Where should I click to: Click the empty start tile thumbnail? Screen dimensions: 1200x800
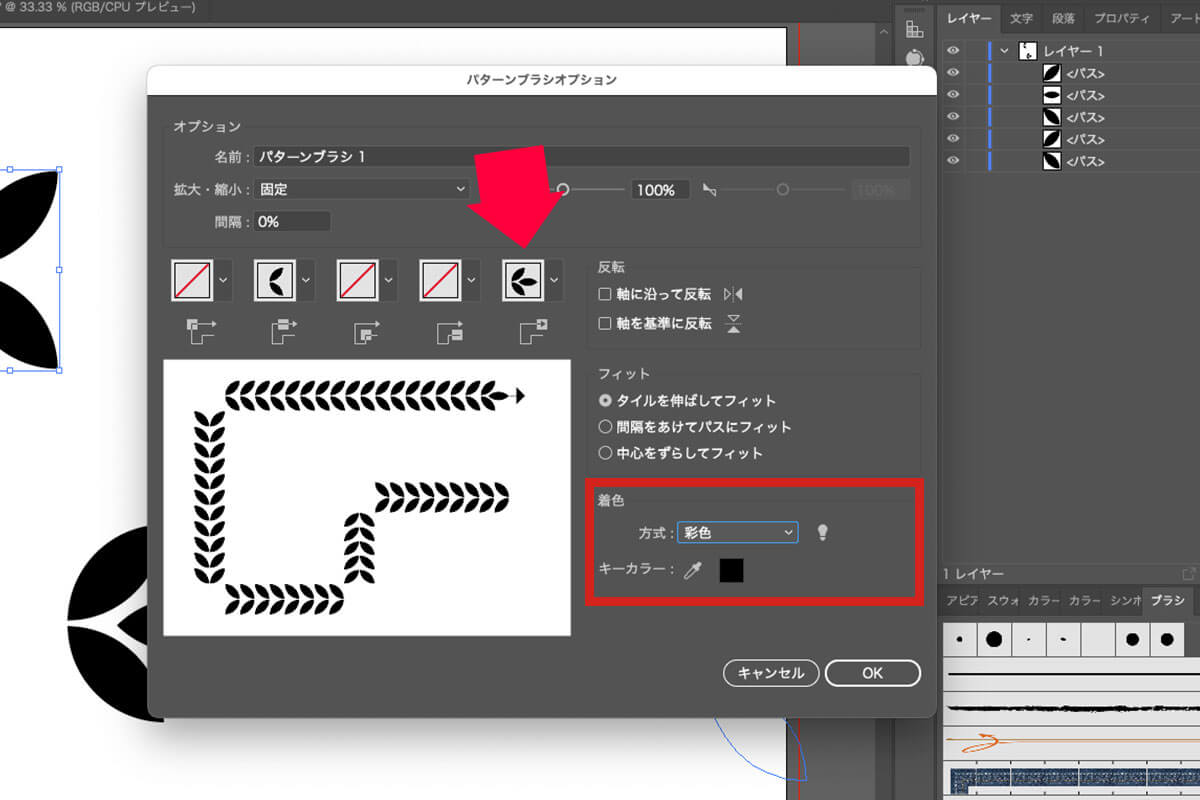(x=438, y=281)
